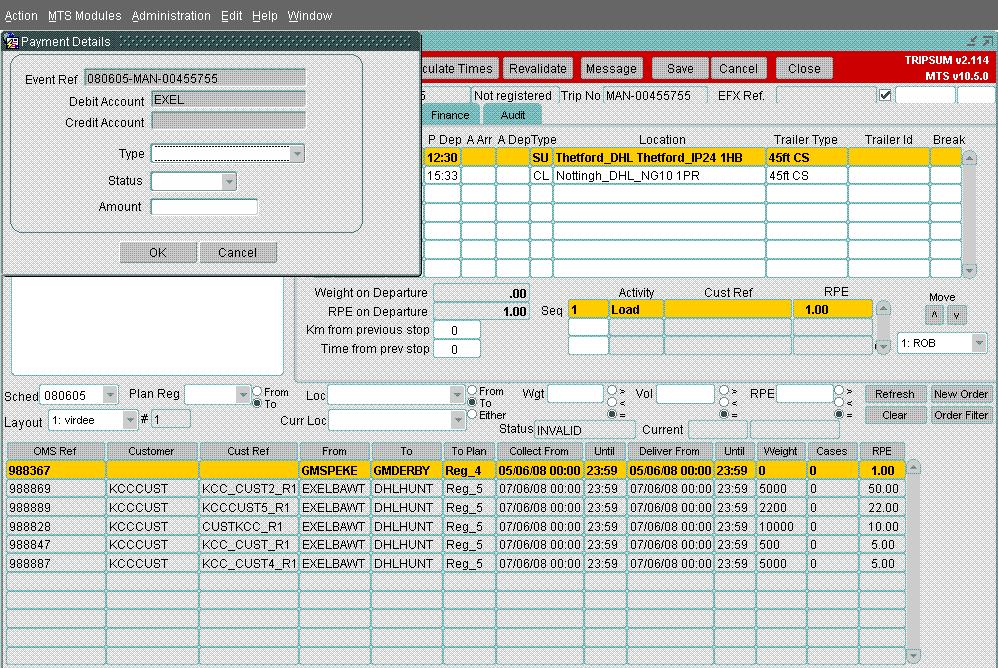
Task: Click the Revalidate button
Action: coord(538,69)
